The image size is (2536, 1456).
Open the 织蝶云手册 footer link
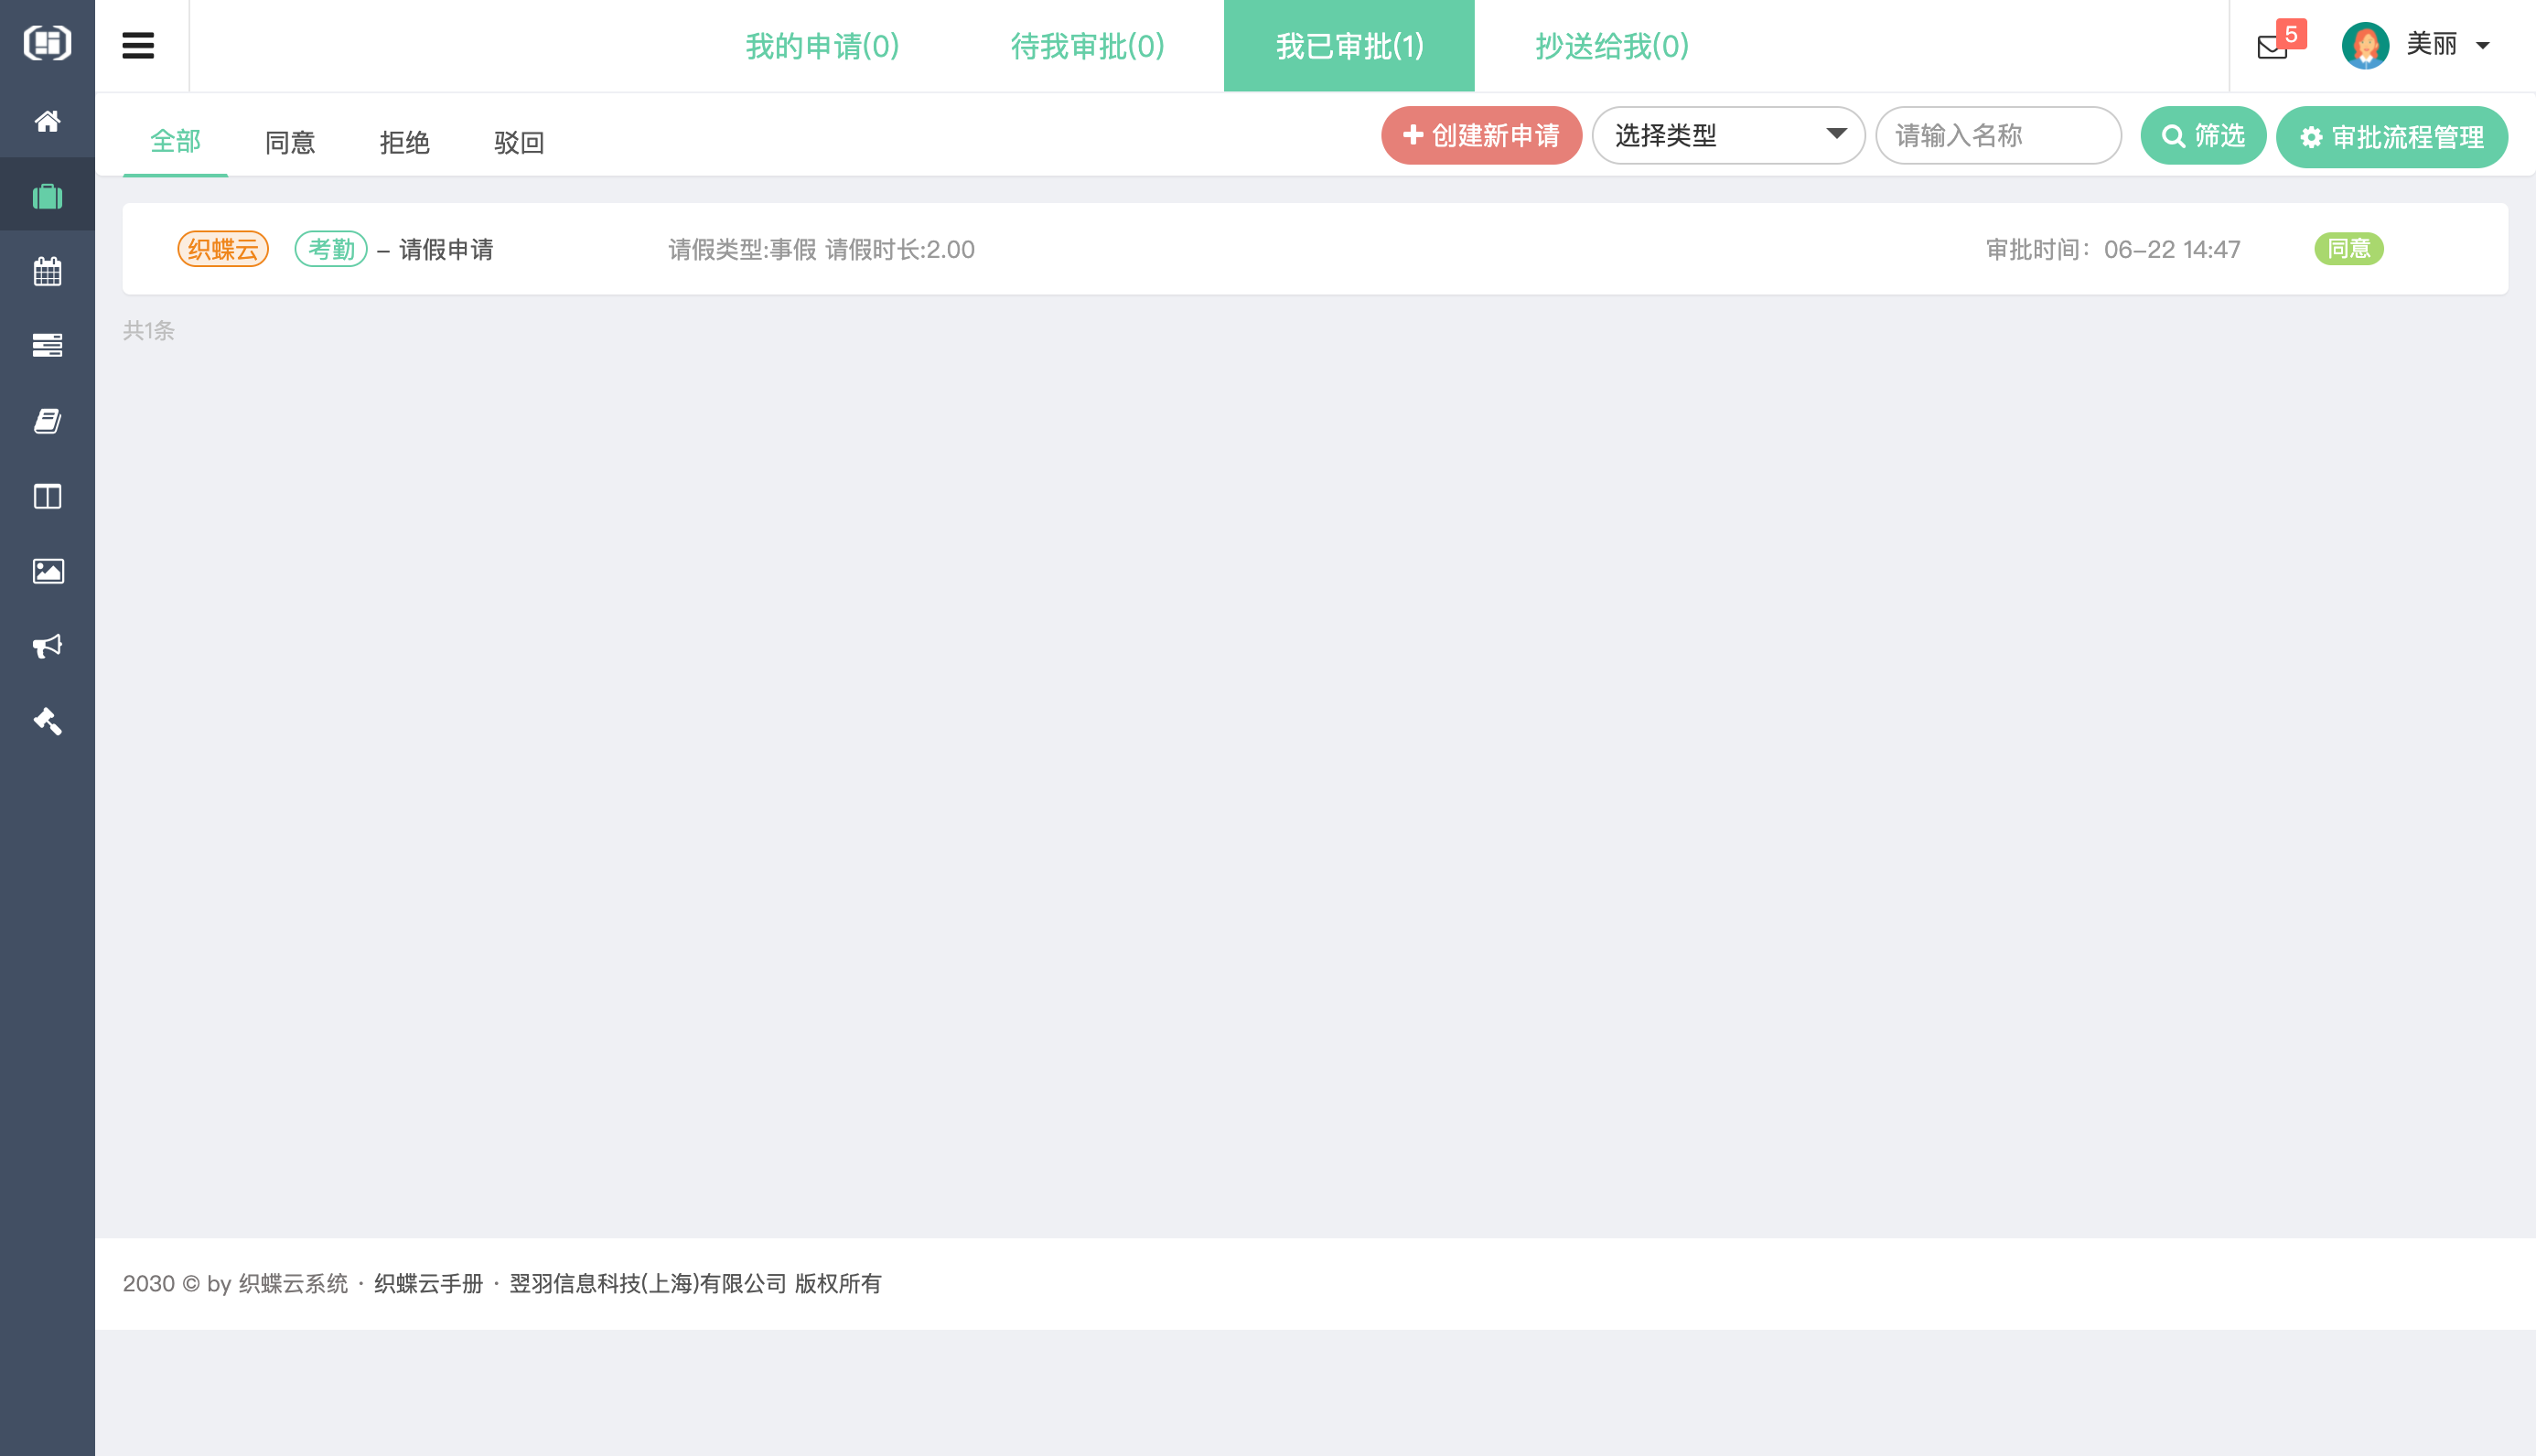428,1283
